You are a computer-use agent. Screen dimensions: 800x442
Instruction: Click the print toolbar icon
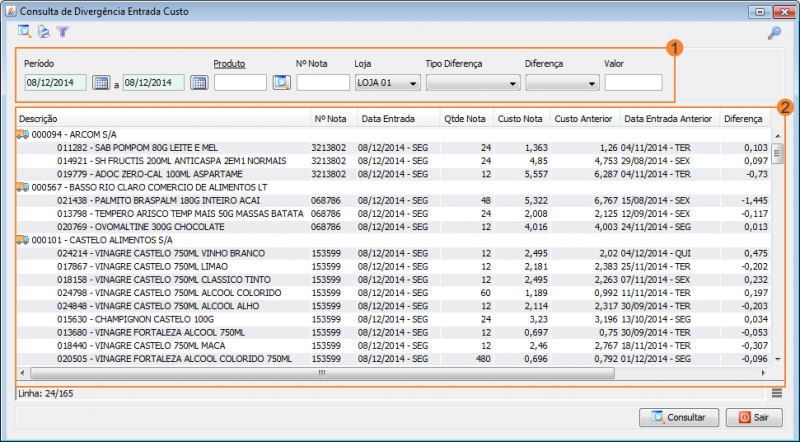[x=44, y=32]
